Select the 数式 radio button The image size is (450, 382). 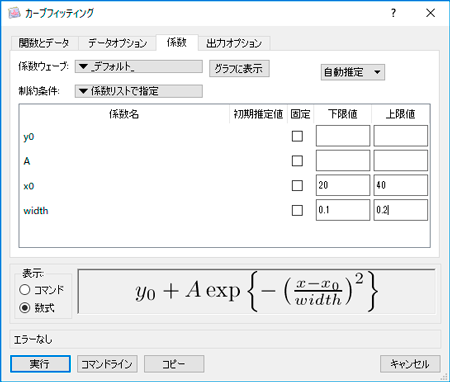pyautogui.click(x=25, y=308)
